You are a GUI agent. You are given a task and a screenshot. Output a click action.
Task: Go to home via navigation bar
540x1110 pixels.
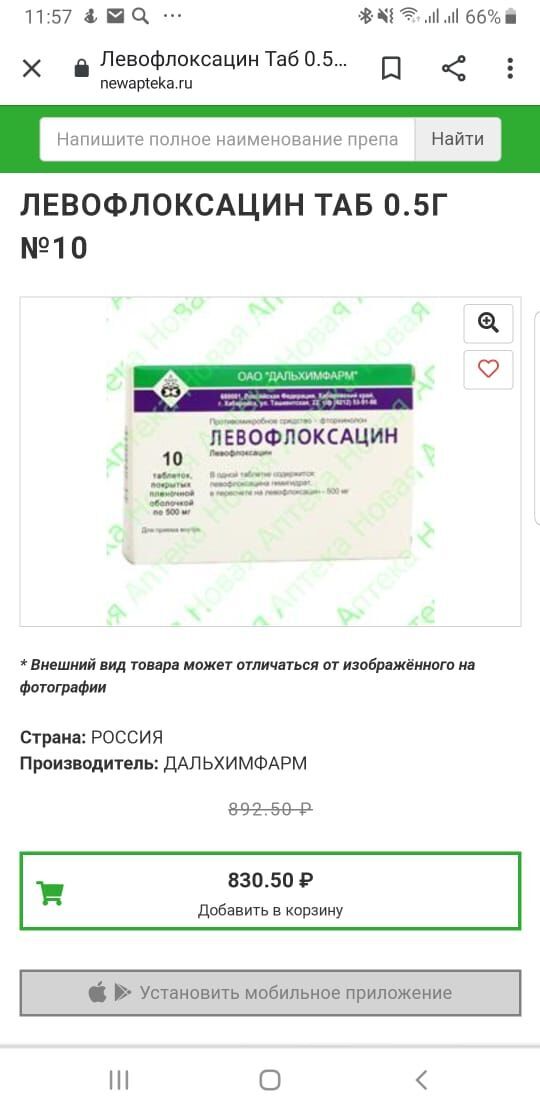point(270,1080)
